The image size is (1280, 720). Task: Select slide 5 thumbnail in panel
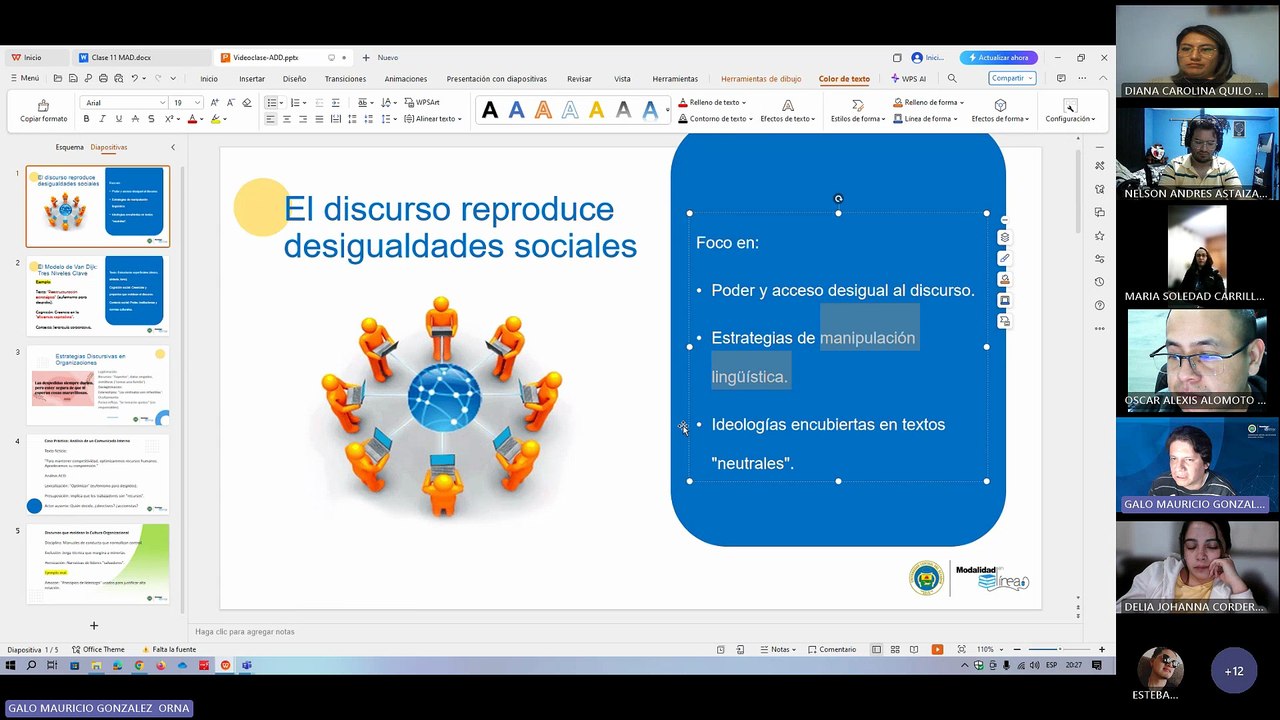click(x=98, y=564)
